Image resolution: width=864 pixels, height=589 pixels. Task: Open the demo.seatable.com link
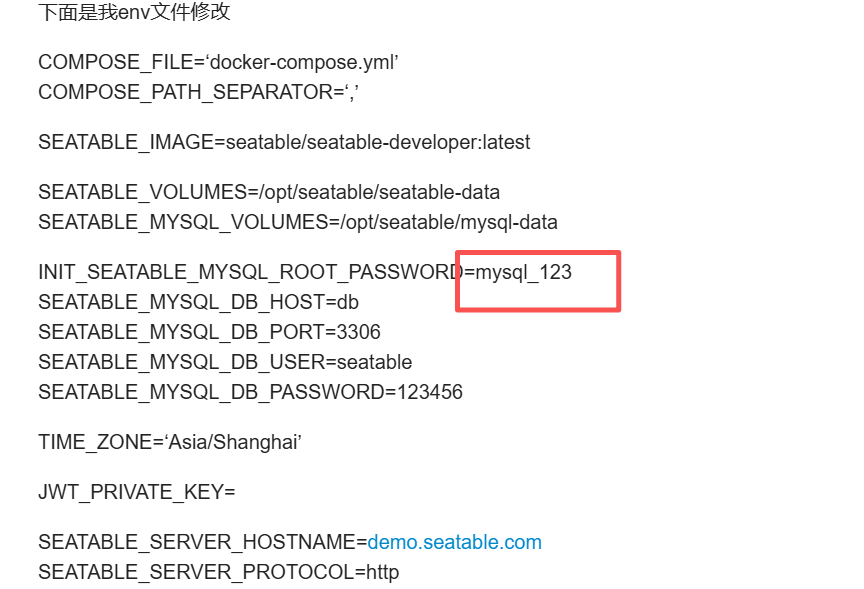(x=455, y=542)
